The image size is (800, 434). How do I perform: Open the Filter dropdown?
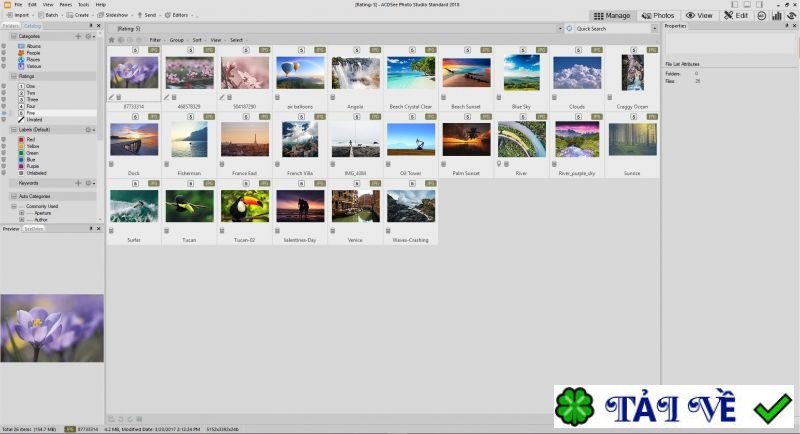point(156,40)
